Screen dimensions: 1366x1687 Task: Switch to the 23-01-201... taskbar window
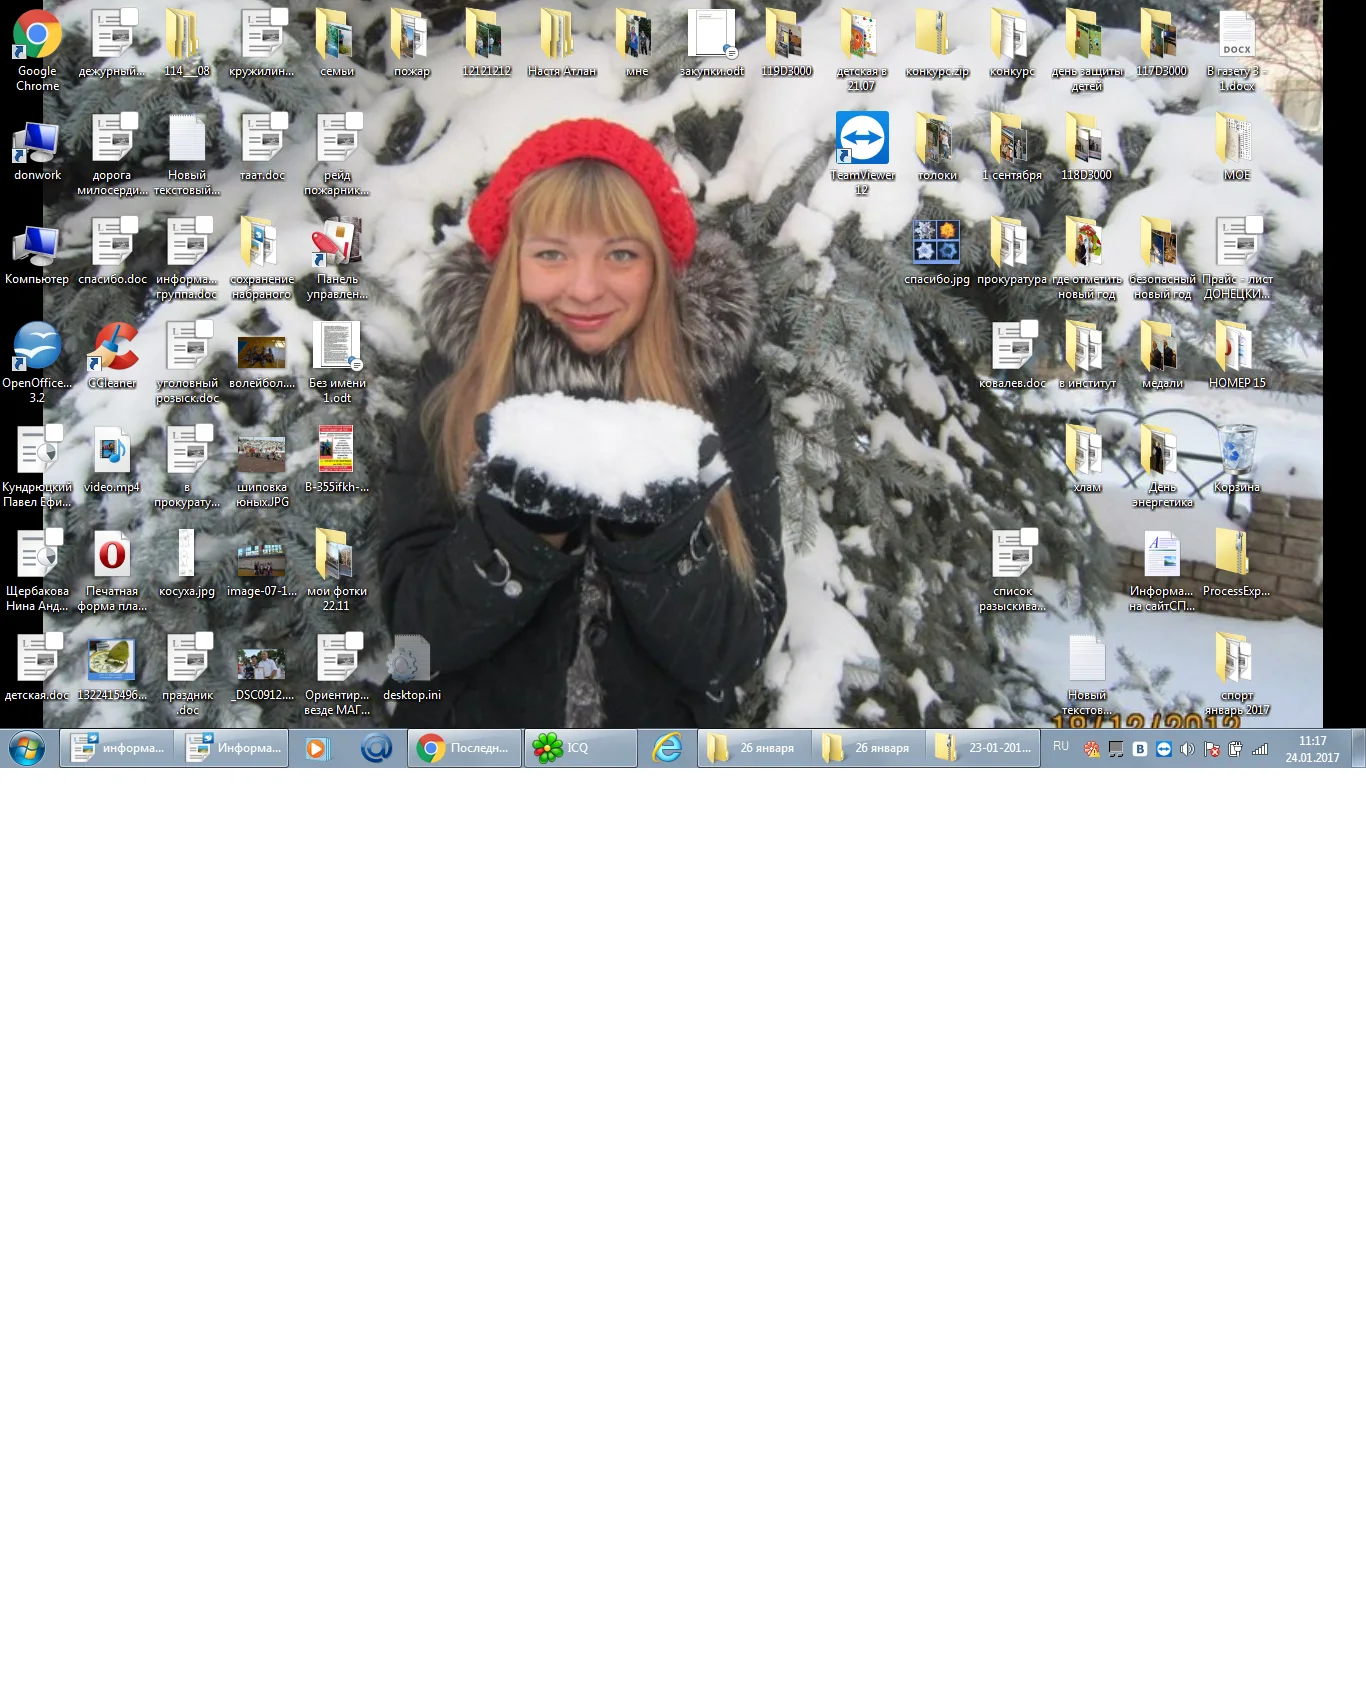[983, 748]
